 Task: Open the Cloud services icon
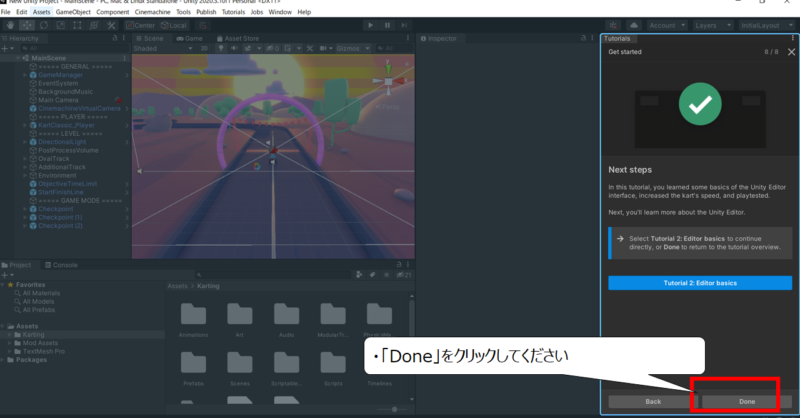(634, 25)
